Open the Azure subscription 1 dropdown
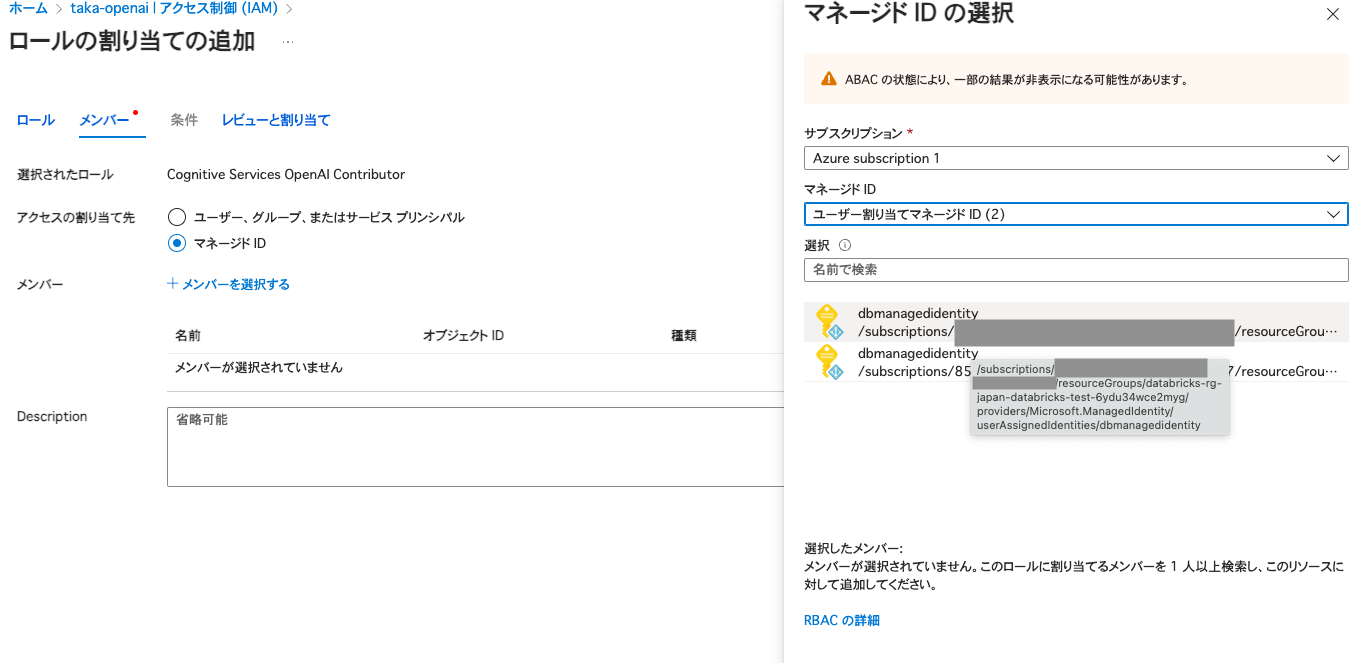 pyautogui.click(x=1076, y=157)
